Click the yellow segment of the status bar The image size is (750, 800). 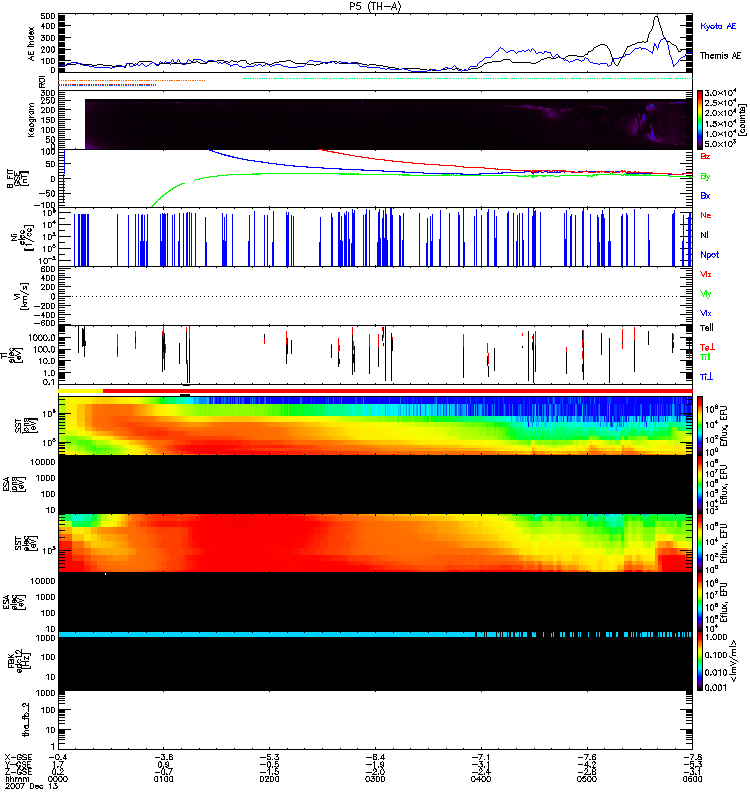[x=81, y=391]
